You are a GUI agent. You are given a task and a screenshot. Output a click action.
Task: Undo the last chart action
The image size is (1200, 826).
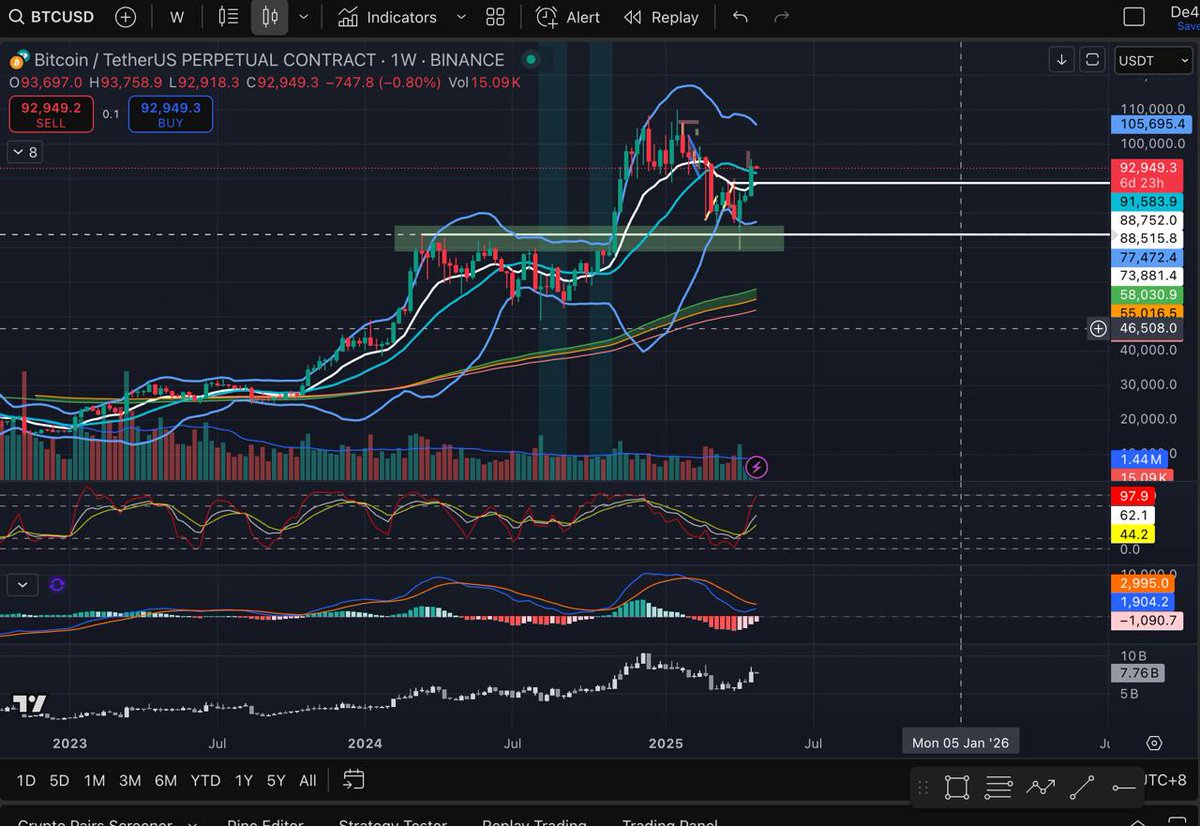[x=740, y=17]
